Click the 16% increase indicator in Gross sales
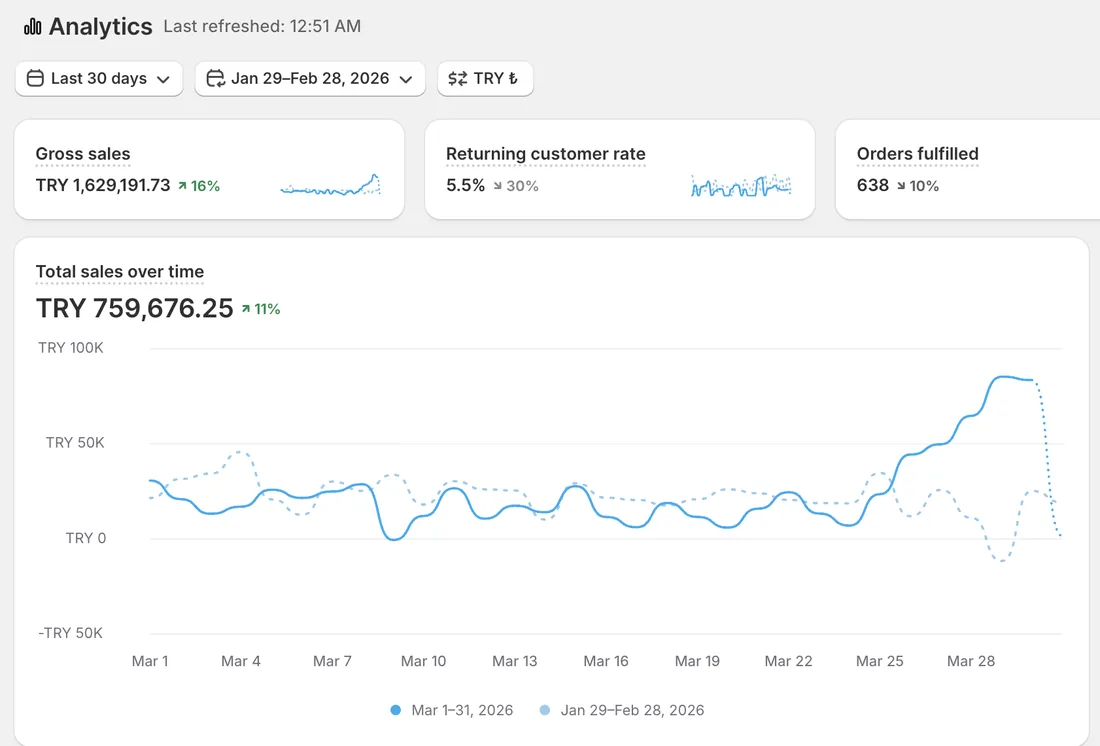 point(199,186)
